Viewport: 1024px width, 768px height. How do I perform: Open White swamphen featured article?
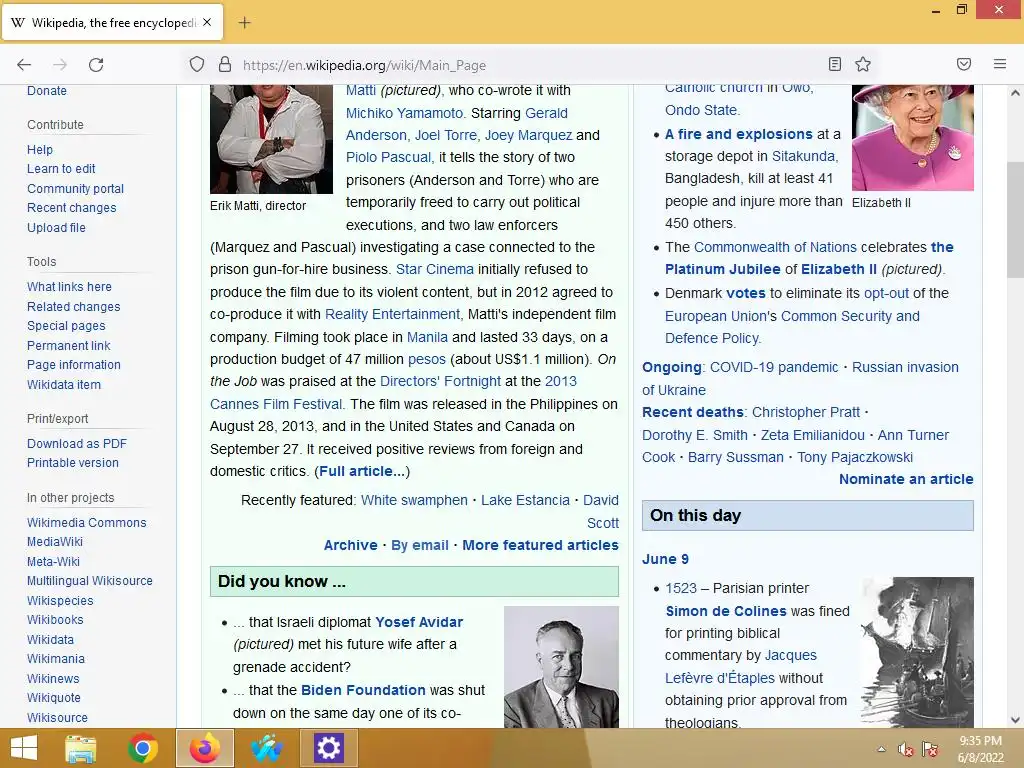click(x=414, y=500)
